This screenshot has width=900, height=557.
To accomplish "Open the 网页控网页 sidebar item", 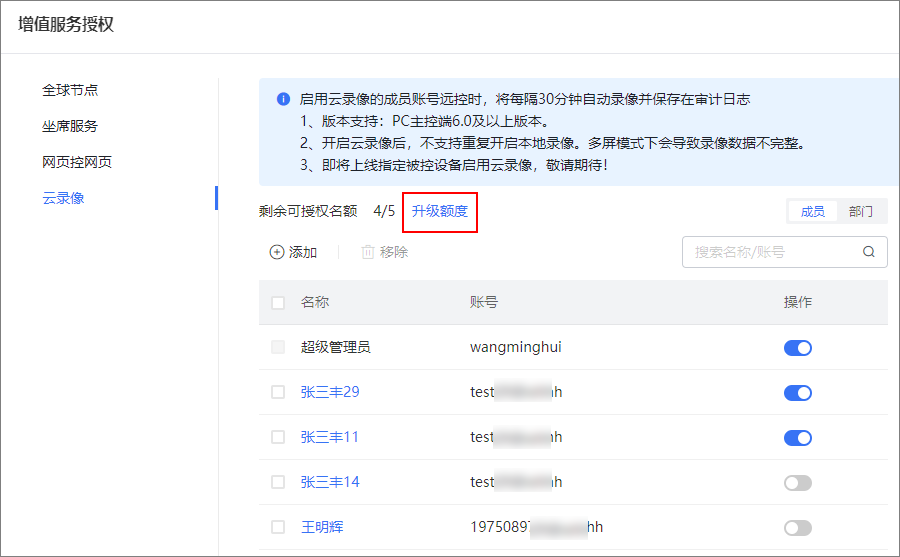I will tap(77, 162).
